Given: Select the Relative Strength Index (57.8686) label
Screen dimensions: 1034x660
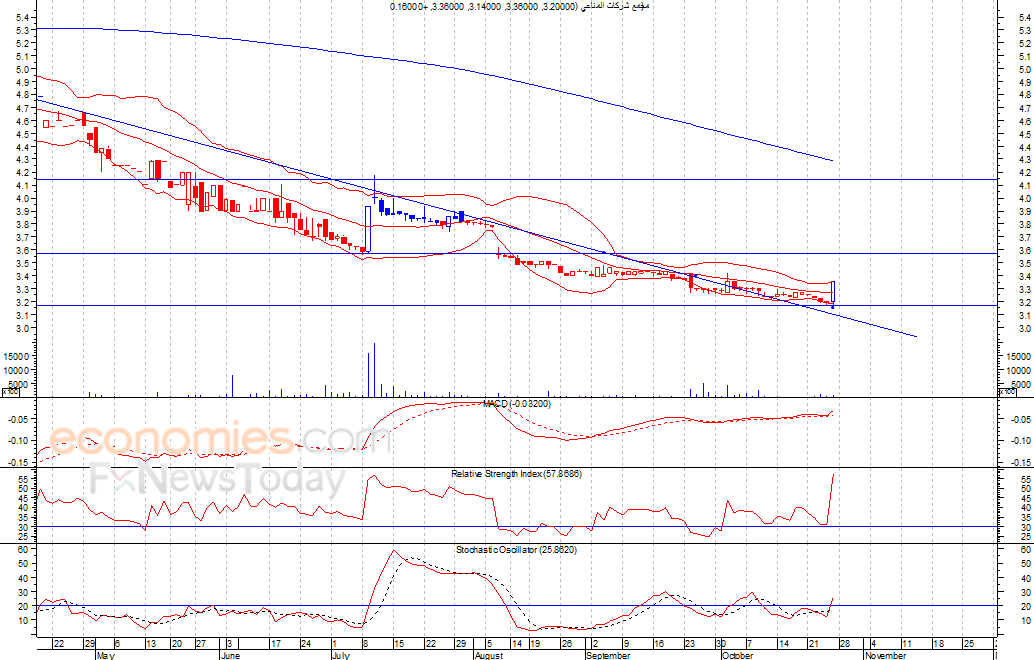Looking at the screenshot, I should click(516, 473).
